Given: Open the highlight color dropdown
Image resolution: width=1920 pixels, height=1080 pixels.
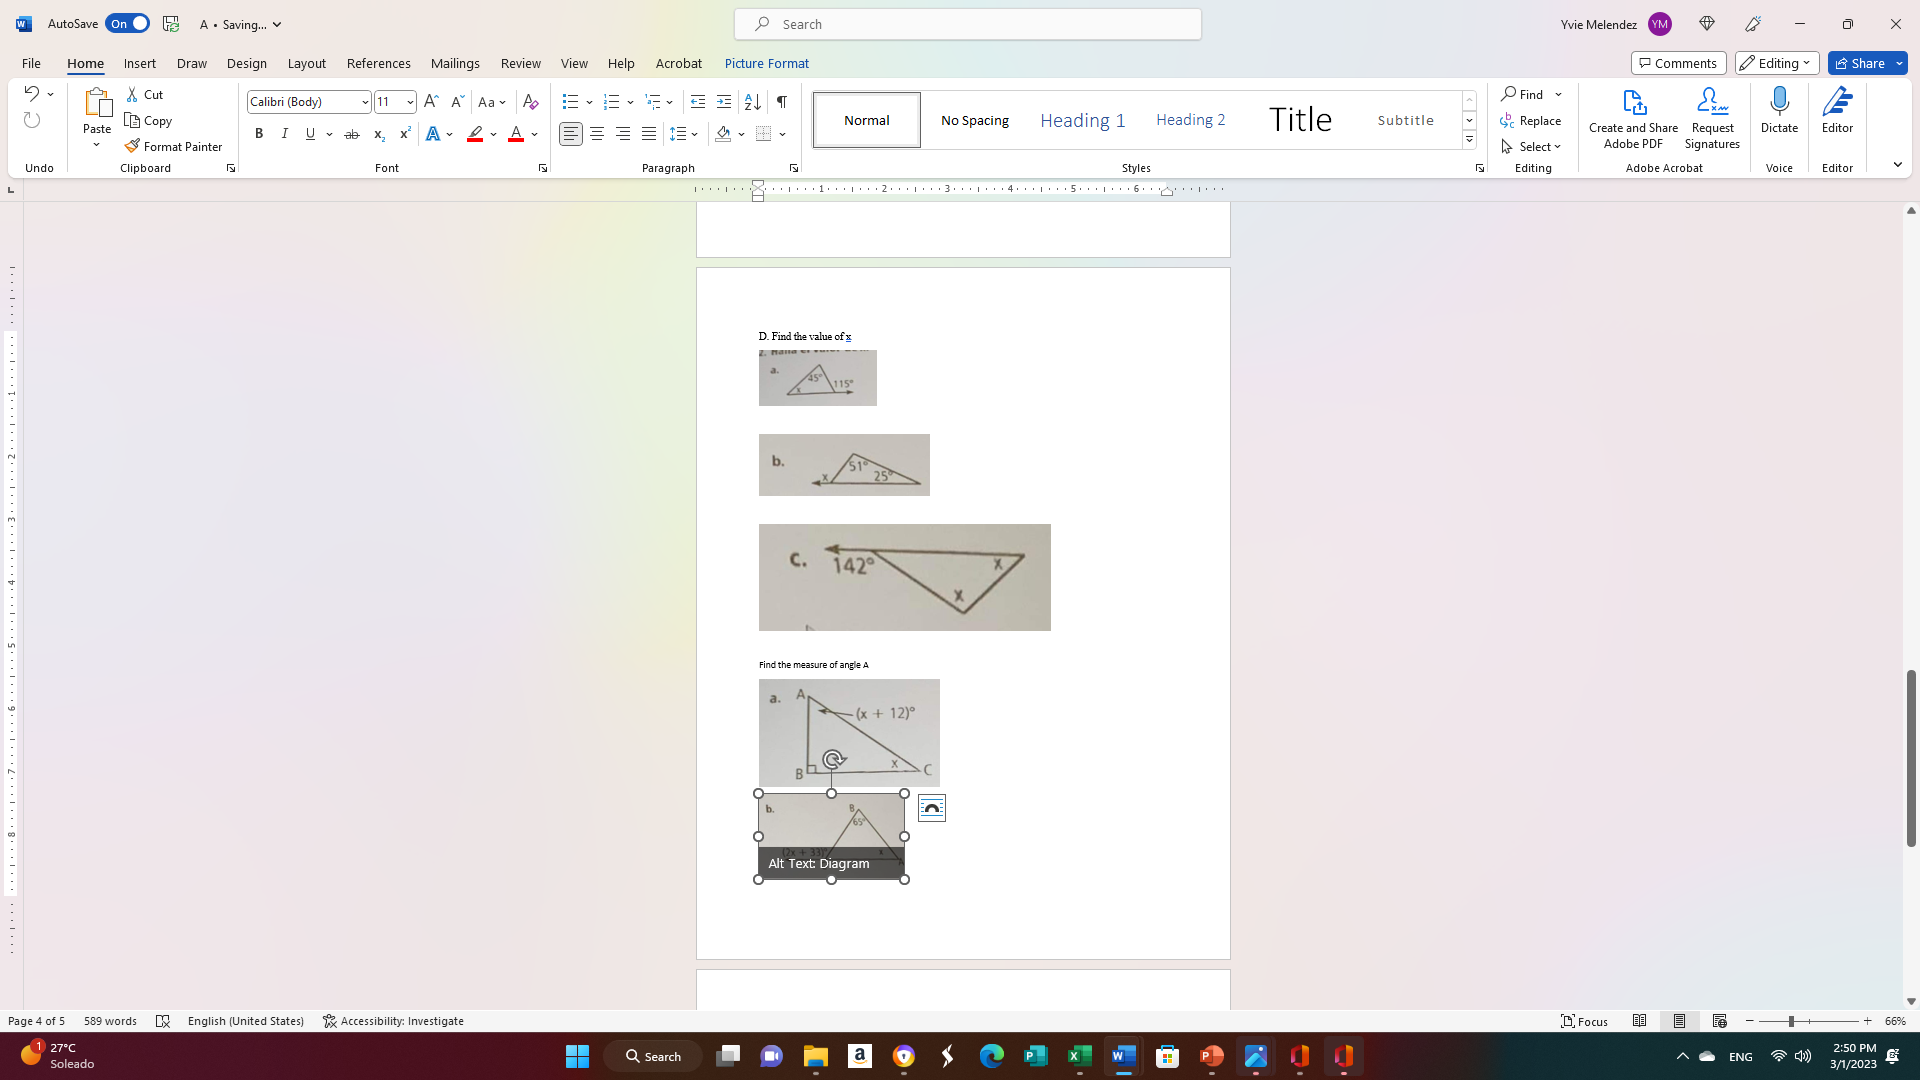Looking at the screenshot, I should (491, 133).
